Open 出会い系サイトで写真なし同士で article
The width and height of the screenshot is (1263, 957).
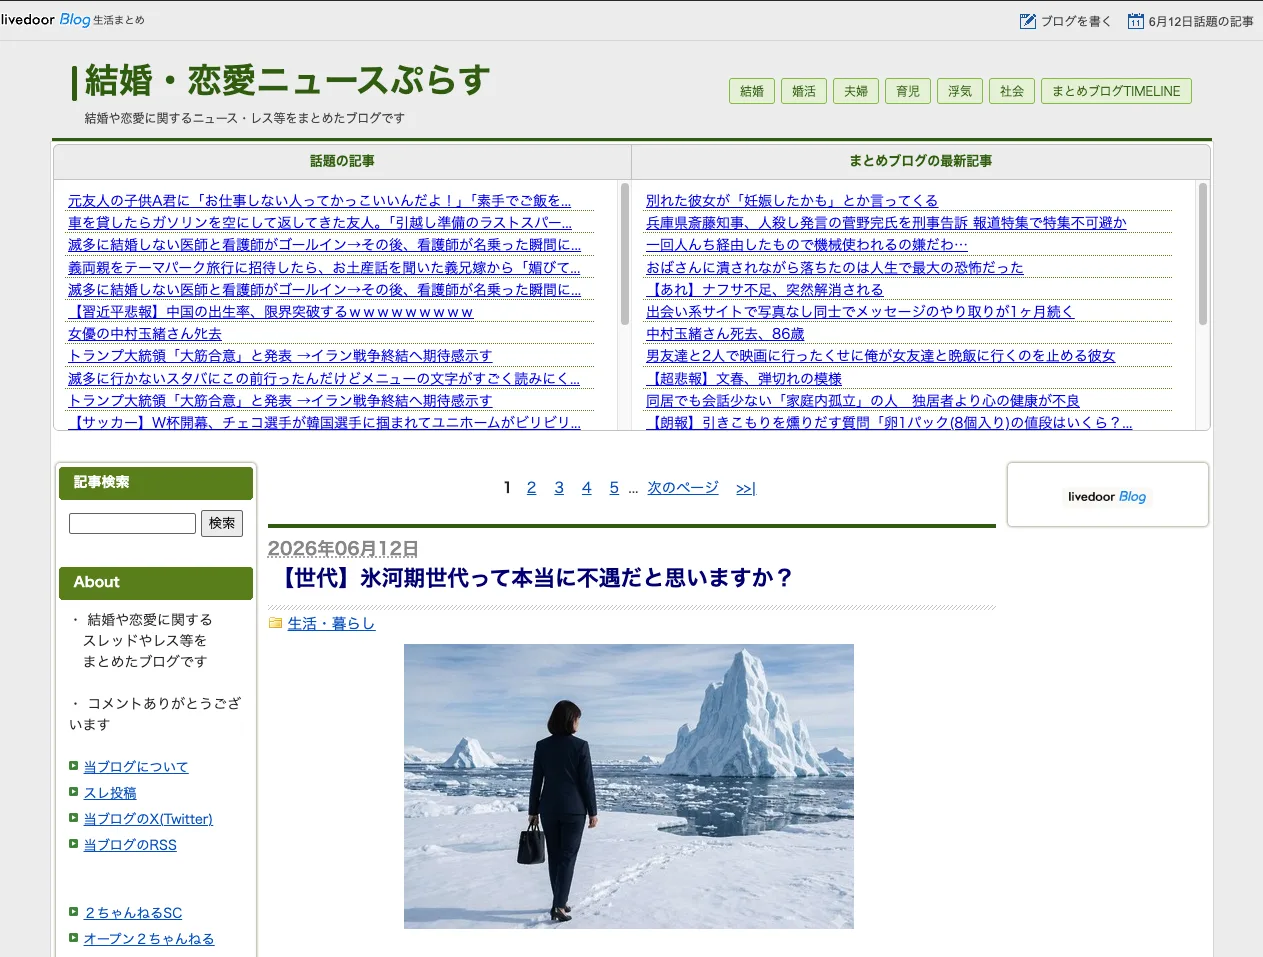click(860, 312)
